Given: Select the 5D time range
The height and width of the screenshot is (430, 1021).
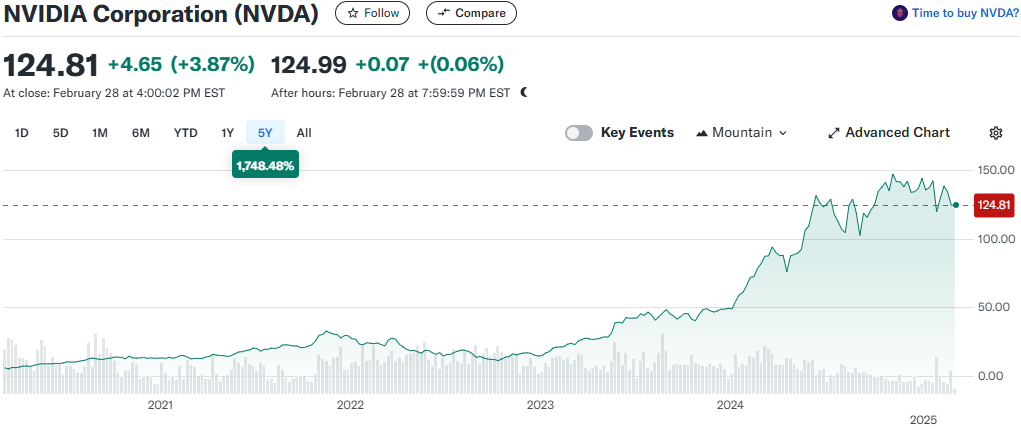Looking at the screenshot, I should click(61, 133).
